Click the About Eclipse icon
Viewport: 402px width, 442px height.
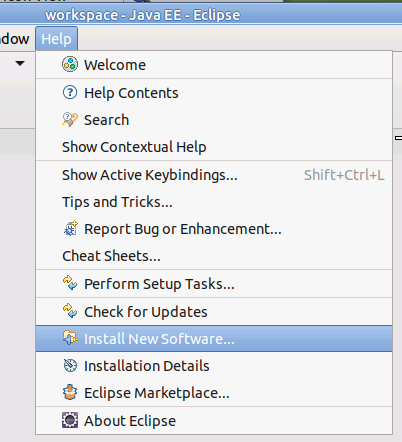(70, 420)
